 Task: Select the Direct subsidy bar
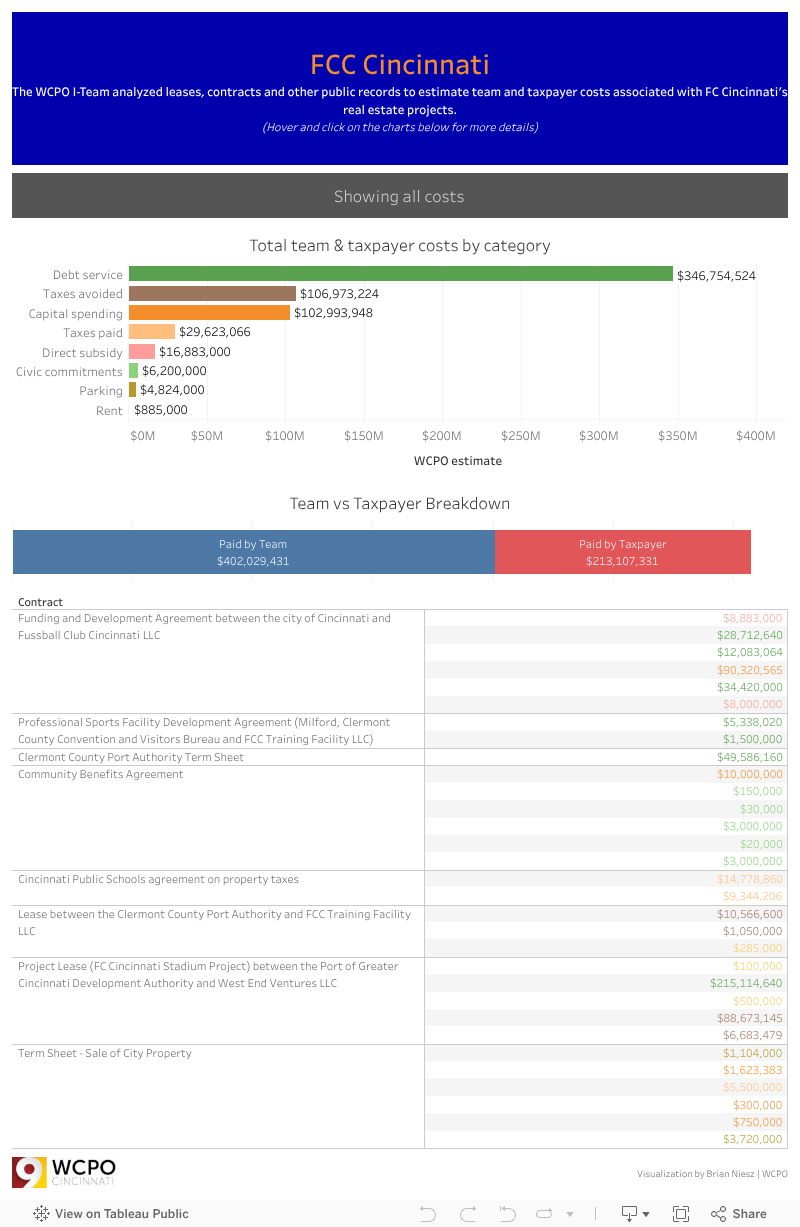(x=142, y=352)
